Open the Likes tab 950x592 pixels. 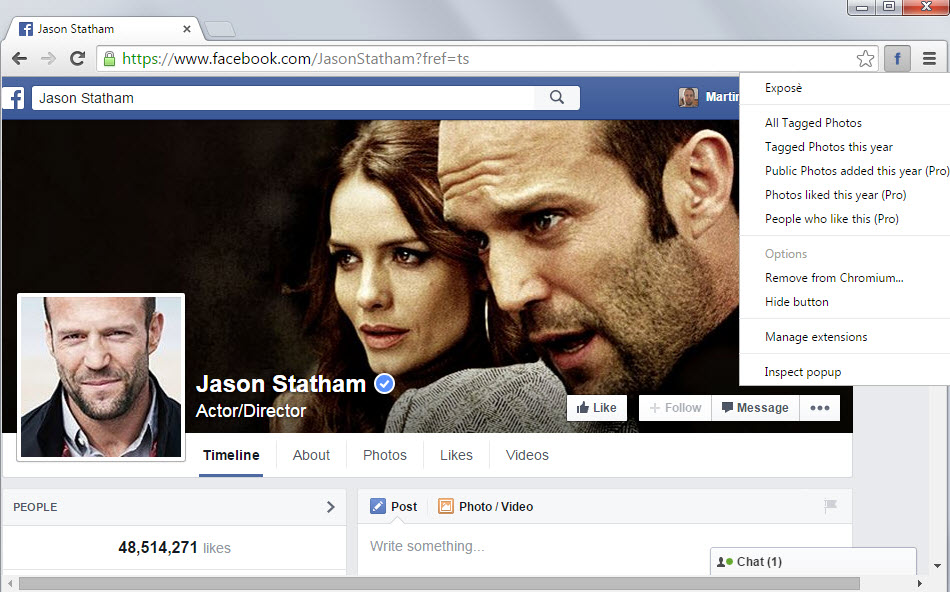[456, 455]
